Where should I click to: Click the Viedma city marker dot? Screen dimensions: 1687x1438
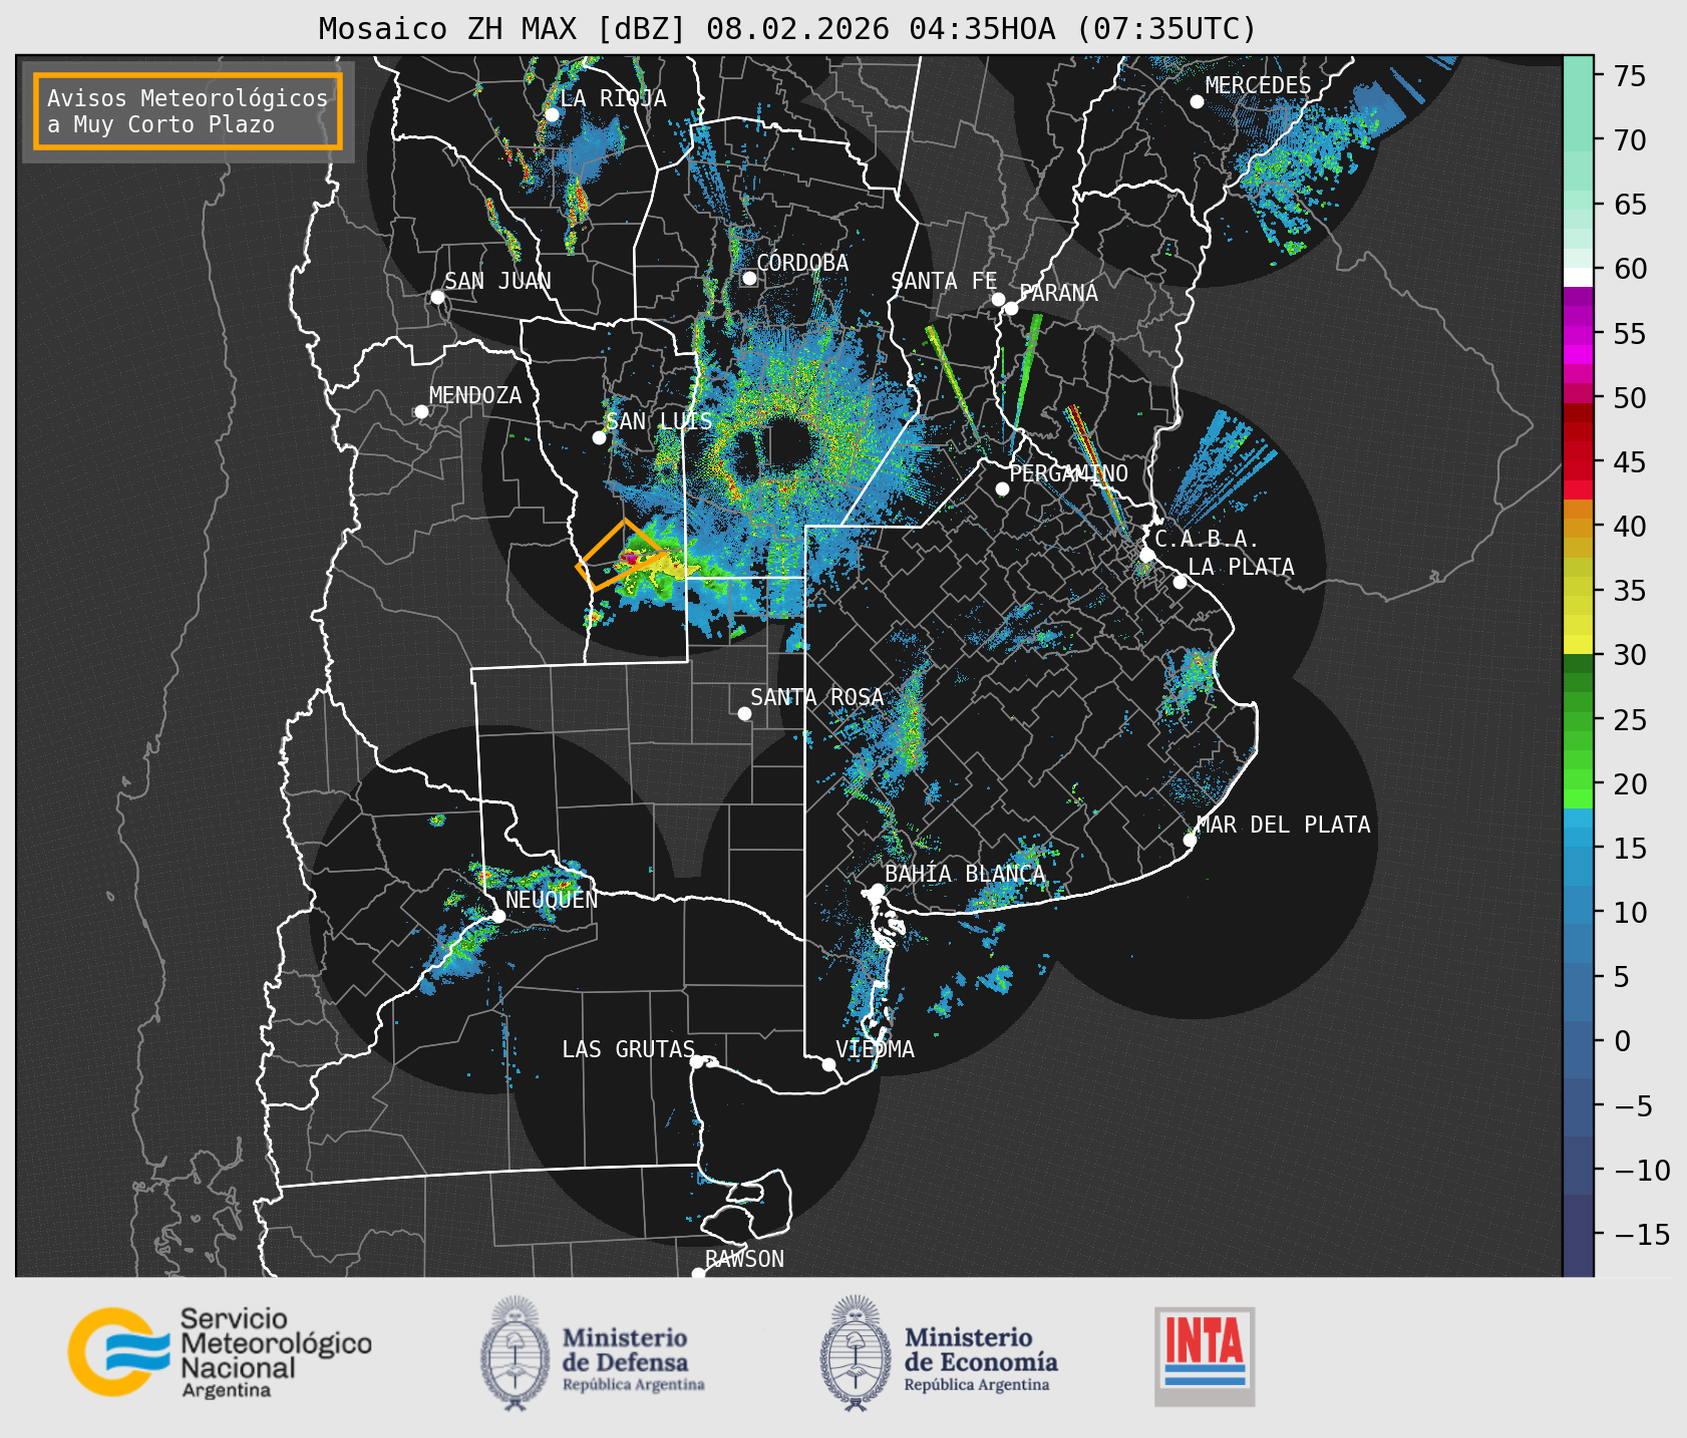pos(829,1064)
